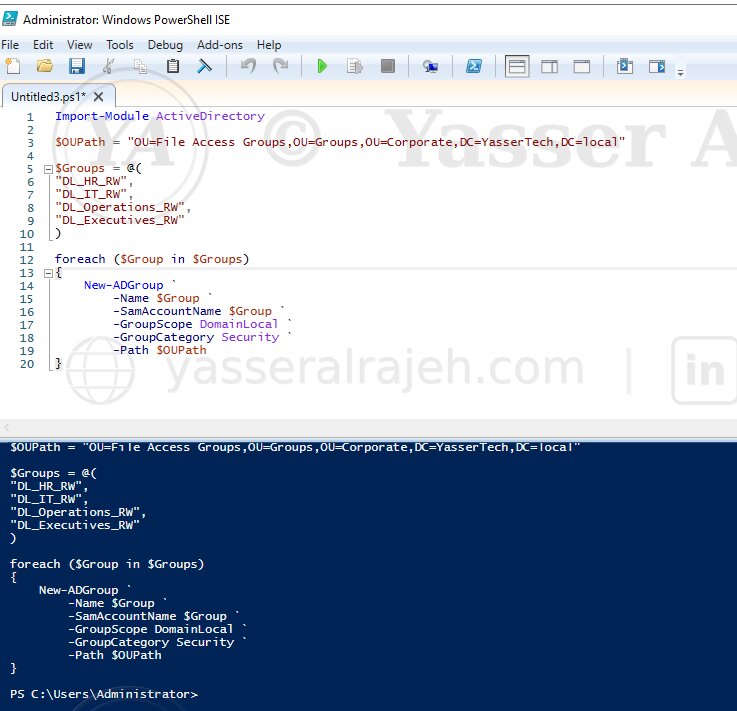Run the script with green arrow
Screen dimensions: 737x711
tap(322, 66)
